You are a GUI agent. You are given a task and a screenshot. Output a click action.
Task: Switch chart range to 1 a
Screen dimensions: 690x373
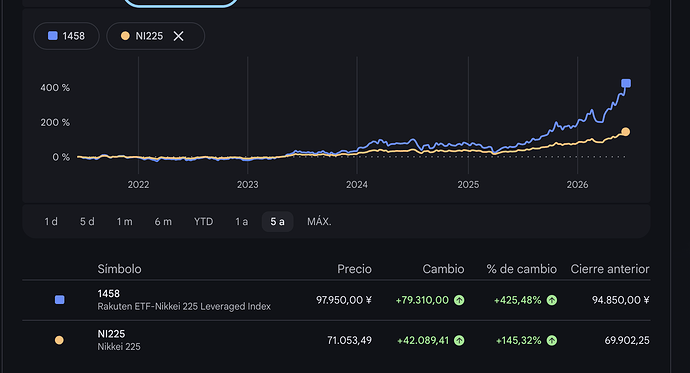(242, 222)
